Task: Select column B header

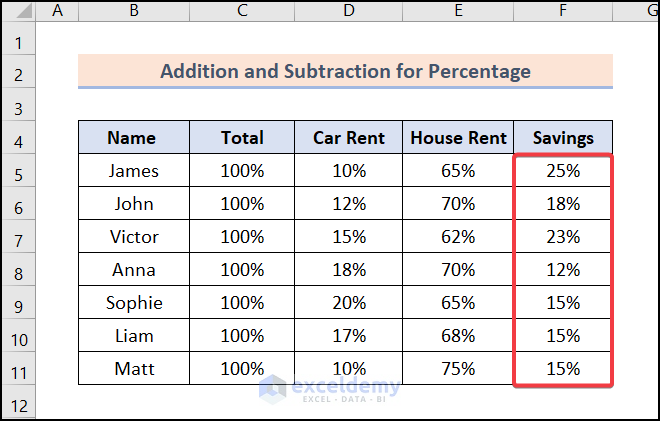Action: point(133,11)
